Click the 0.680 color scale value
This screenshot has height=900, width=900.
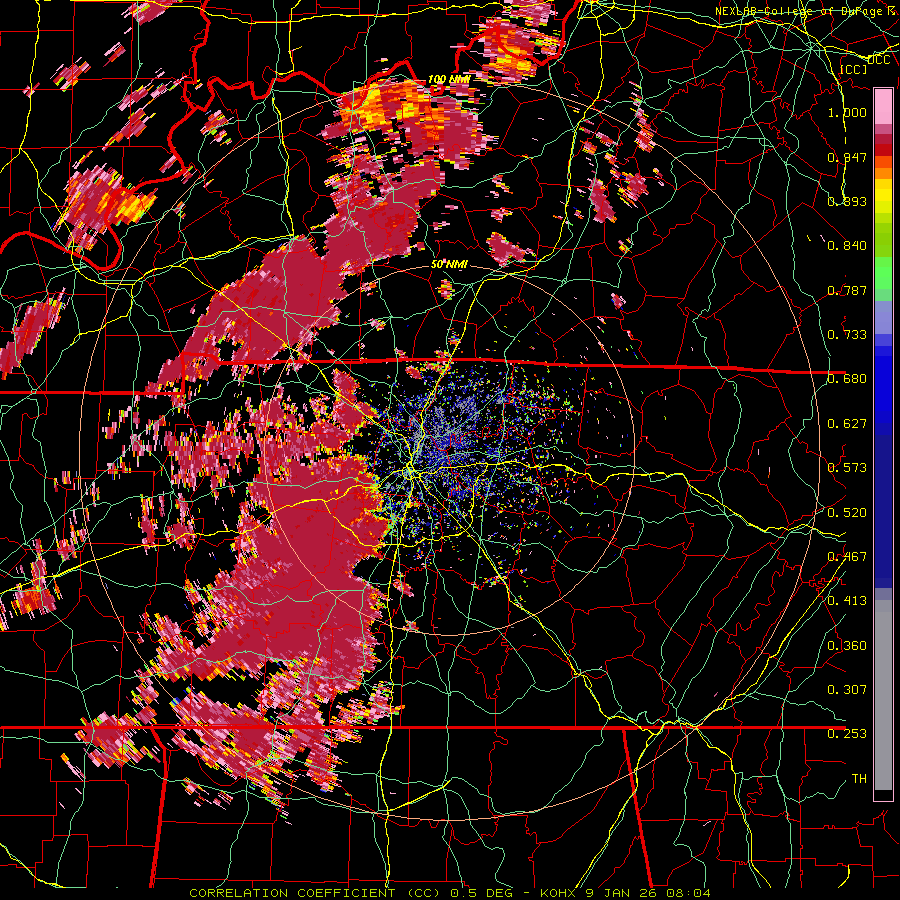(x=847, y=379)
